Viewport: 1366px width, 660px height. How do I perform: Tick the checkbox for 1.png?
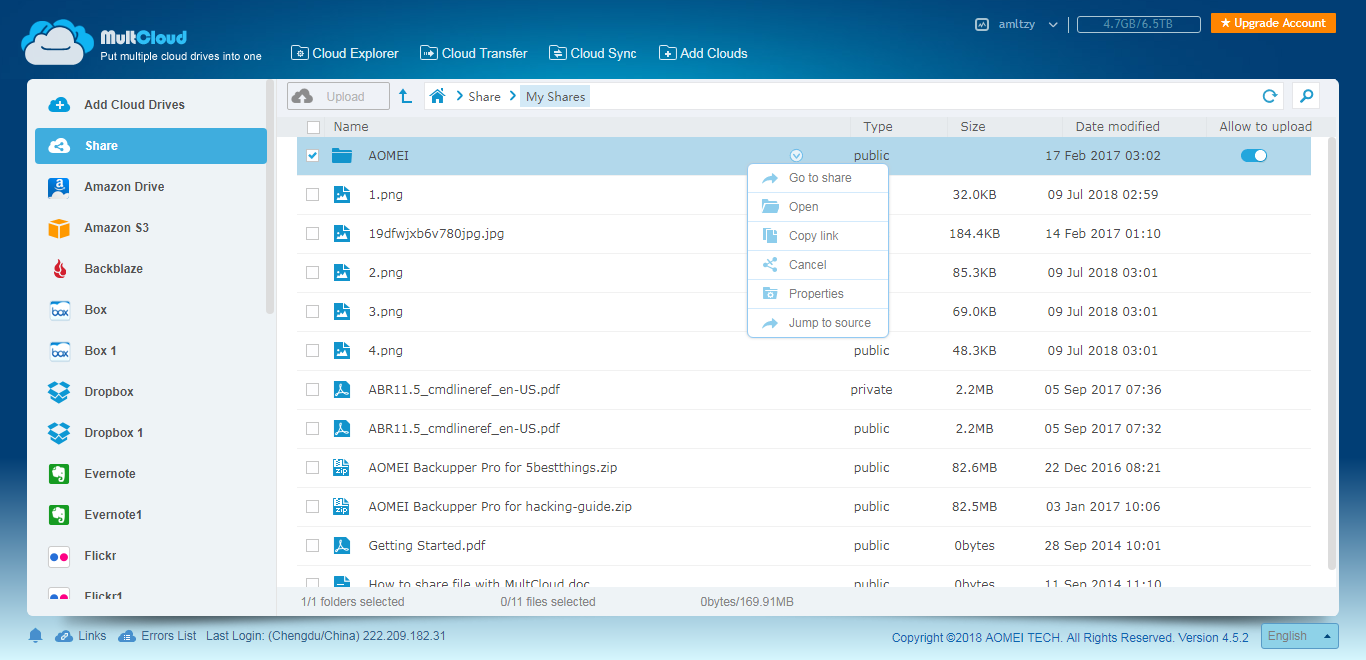(313, 195)
